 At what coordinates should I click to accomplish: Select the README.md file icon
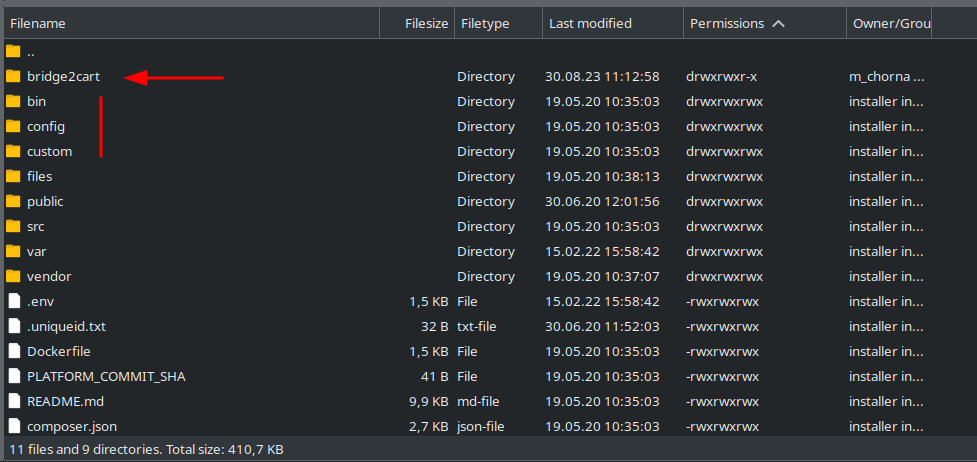pos(14,402)
